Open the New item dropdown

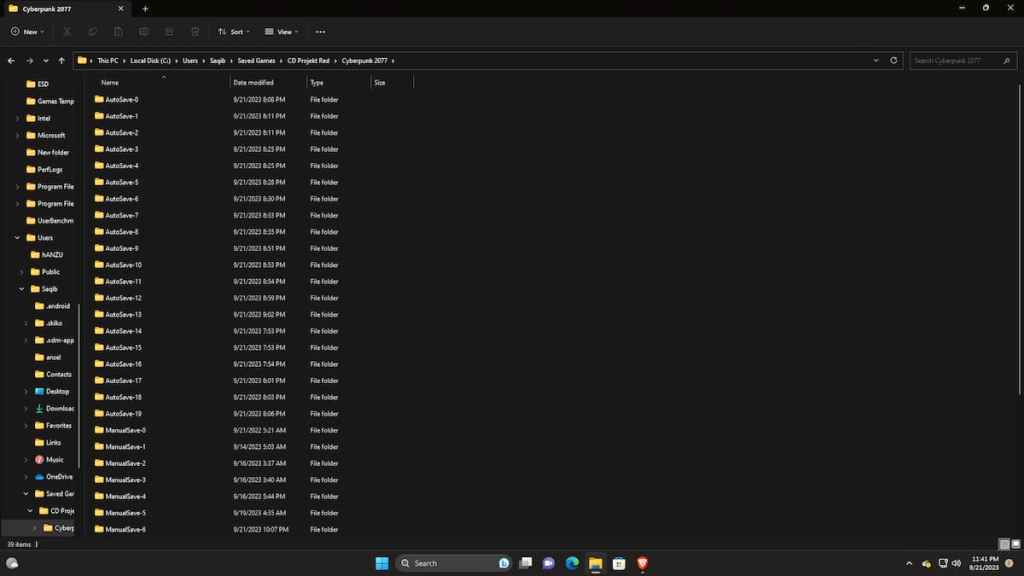pyautogui.click(x=27, y=31)
